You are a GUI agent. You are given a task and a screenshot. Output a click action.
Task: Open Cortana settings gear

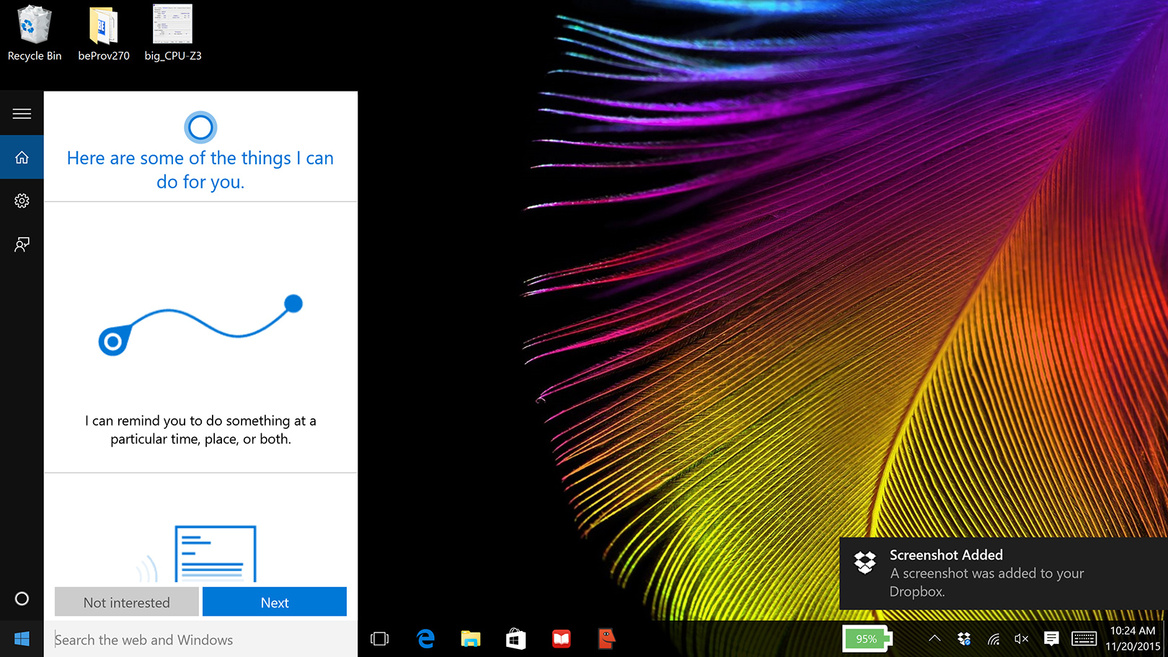coord(22,201)
